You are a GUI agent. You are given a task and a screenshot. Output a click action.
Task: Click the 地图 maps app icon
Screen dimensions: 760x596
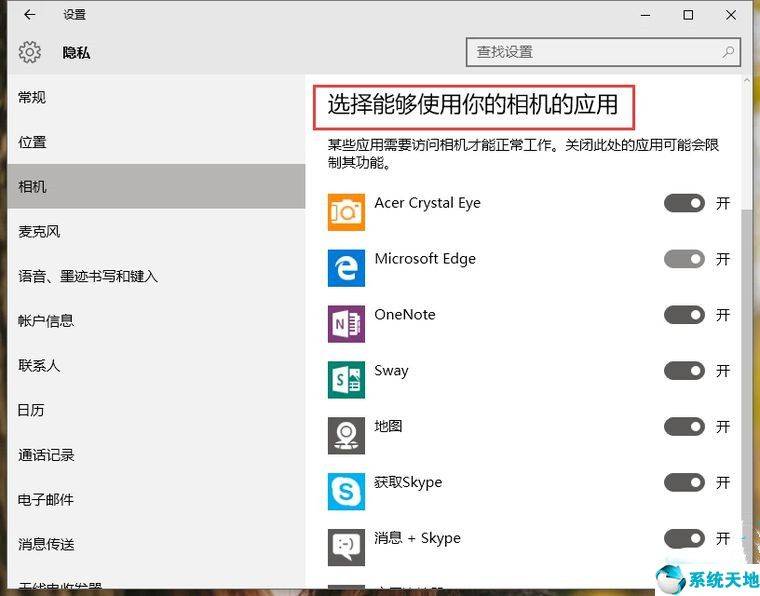(x=346, y=436)
